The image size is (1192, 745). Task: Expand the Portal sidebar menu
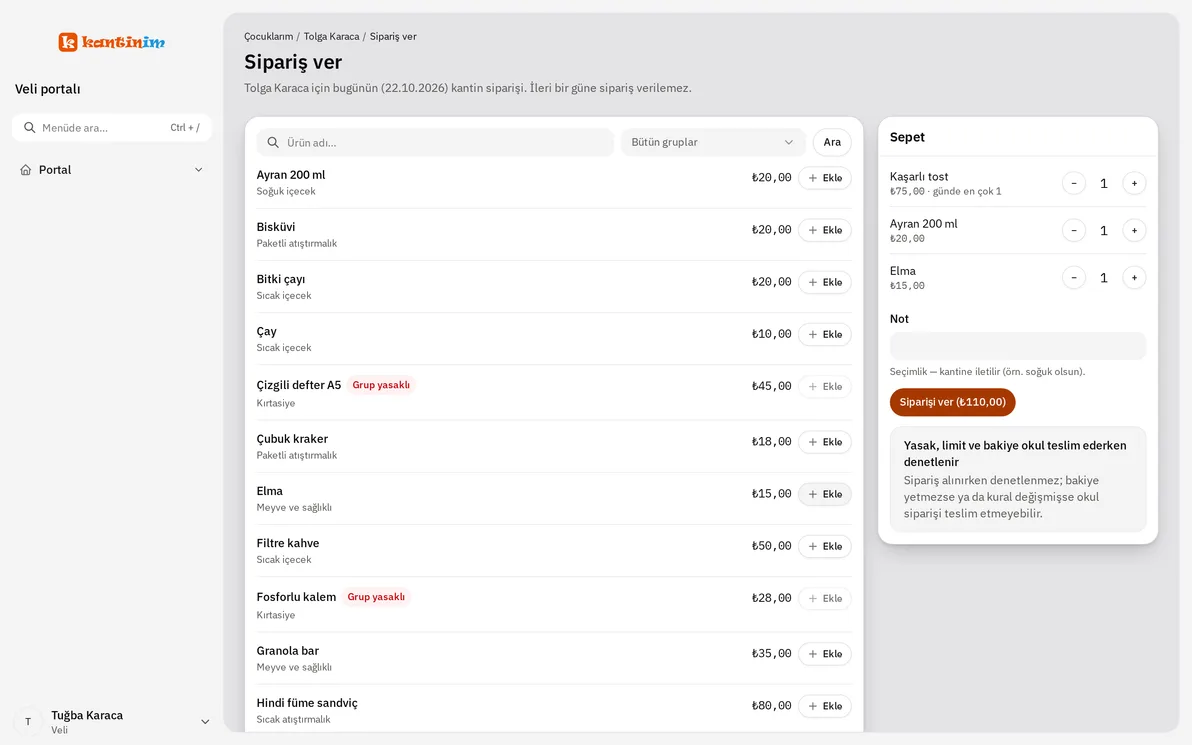point(112,170)
